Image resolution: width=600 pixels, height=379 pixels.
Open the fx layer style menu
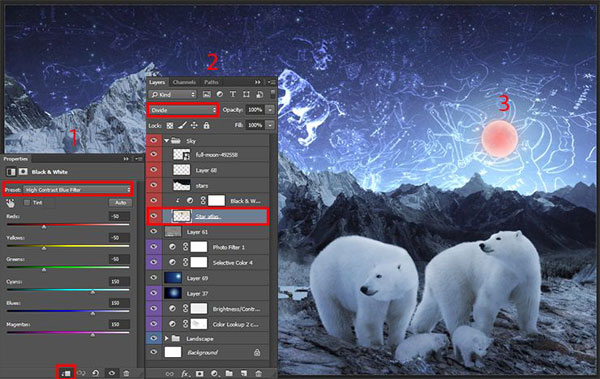(x=185, y=374)
